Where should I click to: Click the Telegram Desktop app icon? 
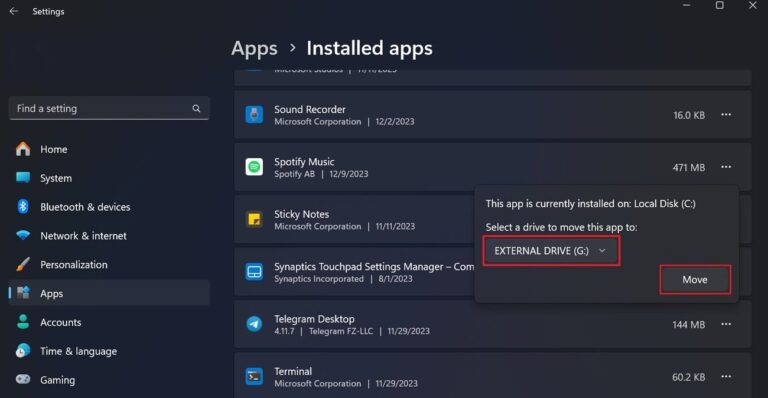pyautogui.click(x=254, y=324)
